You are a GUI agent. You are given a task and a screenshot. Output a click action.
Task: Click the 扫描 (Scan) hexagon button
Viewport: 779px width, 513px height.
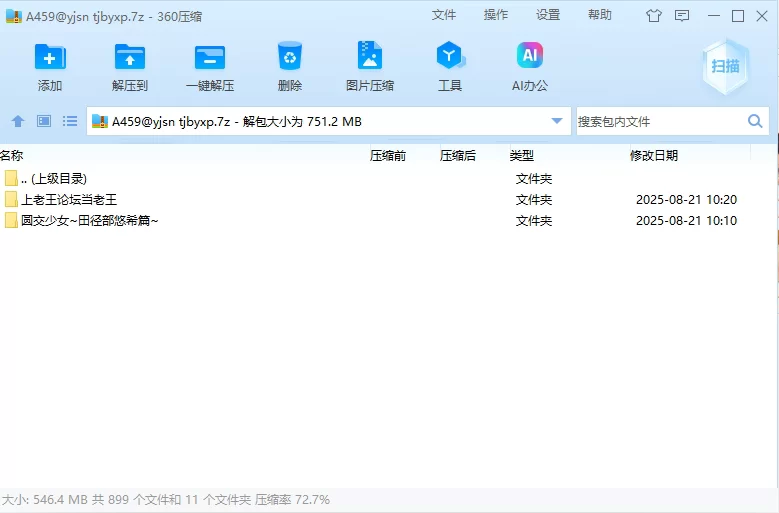click(x=725, y=66)
